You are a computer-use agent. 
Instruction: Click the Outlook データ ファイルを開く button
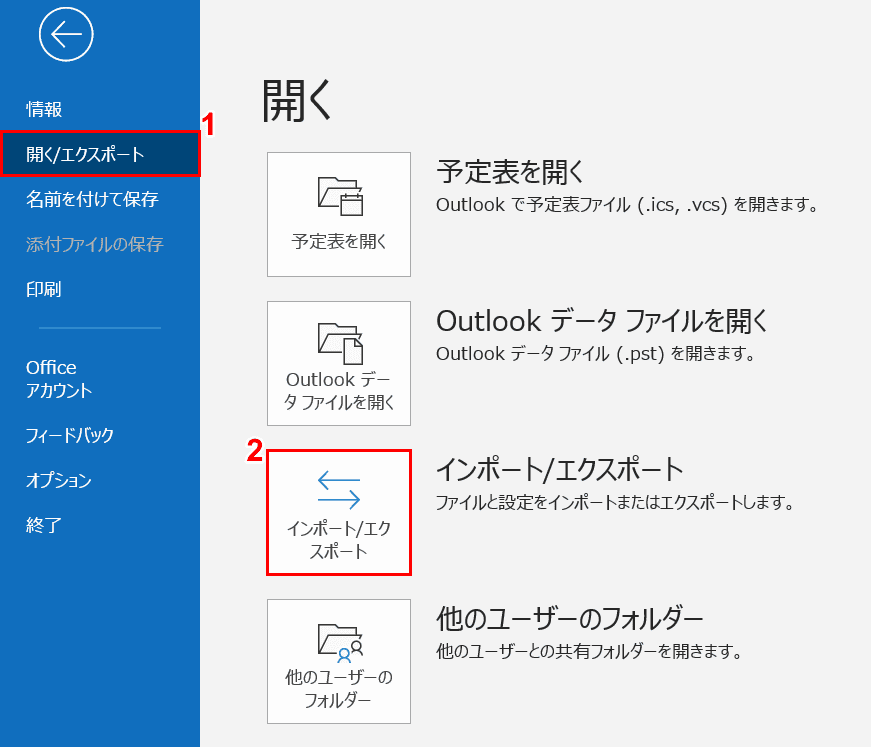(x=339, y=363)
